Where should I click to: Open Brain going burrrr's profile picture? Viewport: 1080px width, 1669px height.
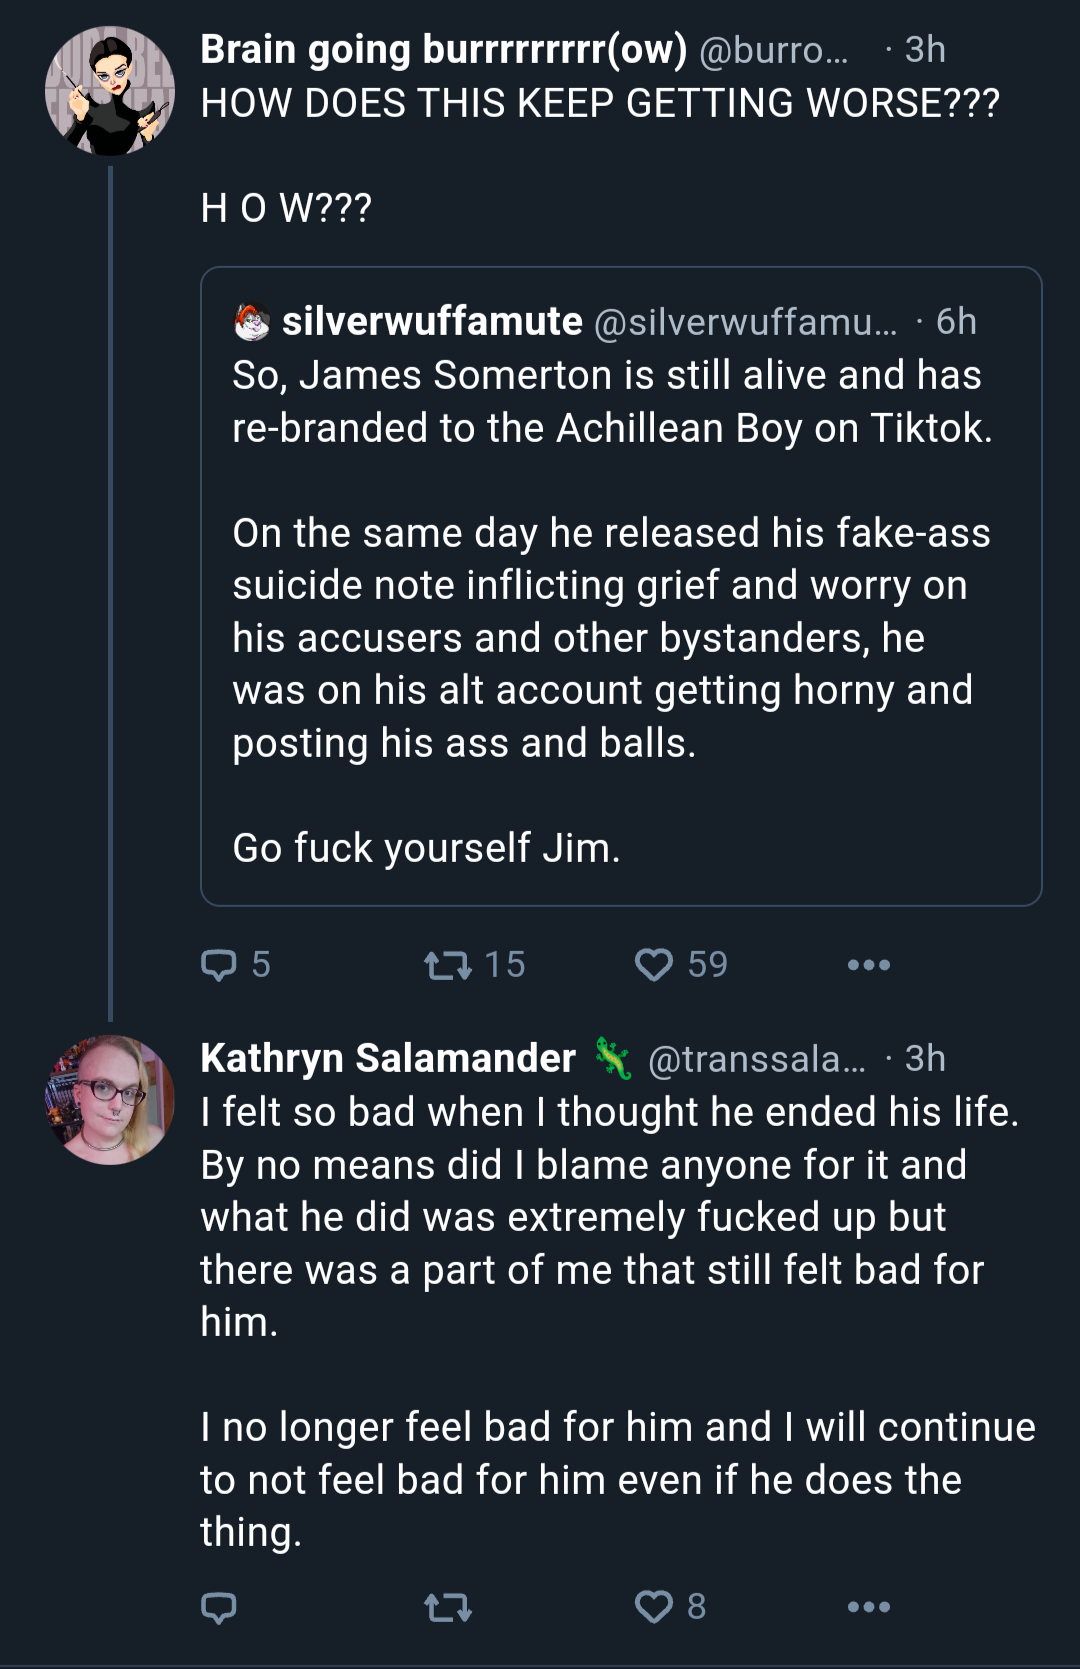pyautogui.click(x=110, y=91)
